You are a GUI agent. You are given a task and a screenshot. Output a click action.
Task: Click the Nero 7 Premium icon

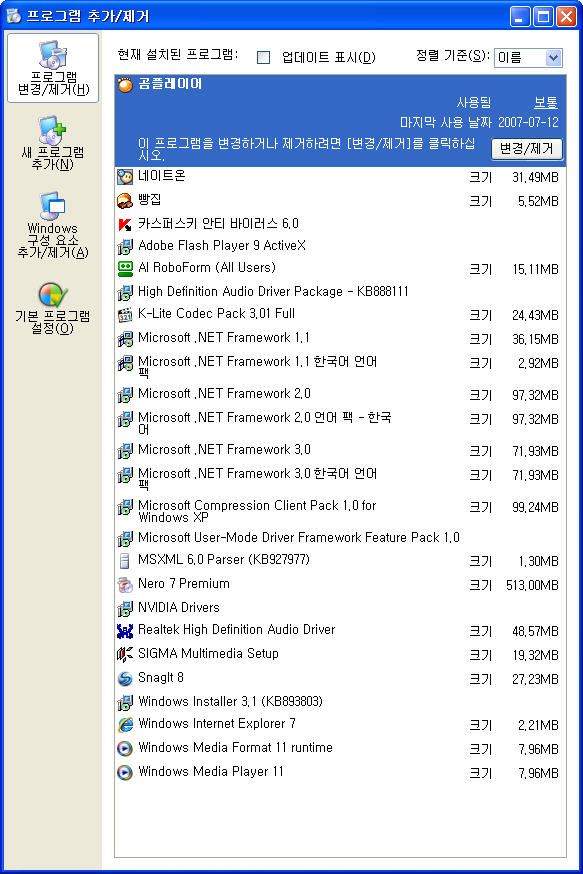pyautogui.click(x=125, y=585)
